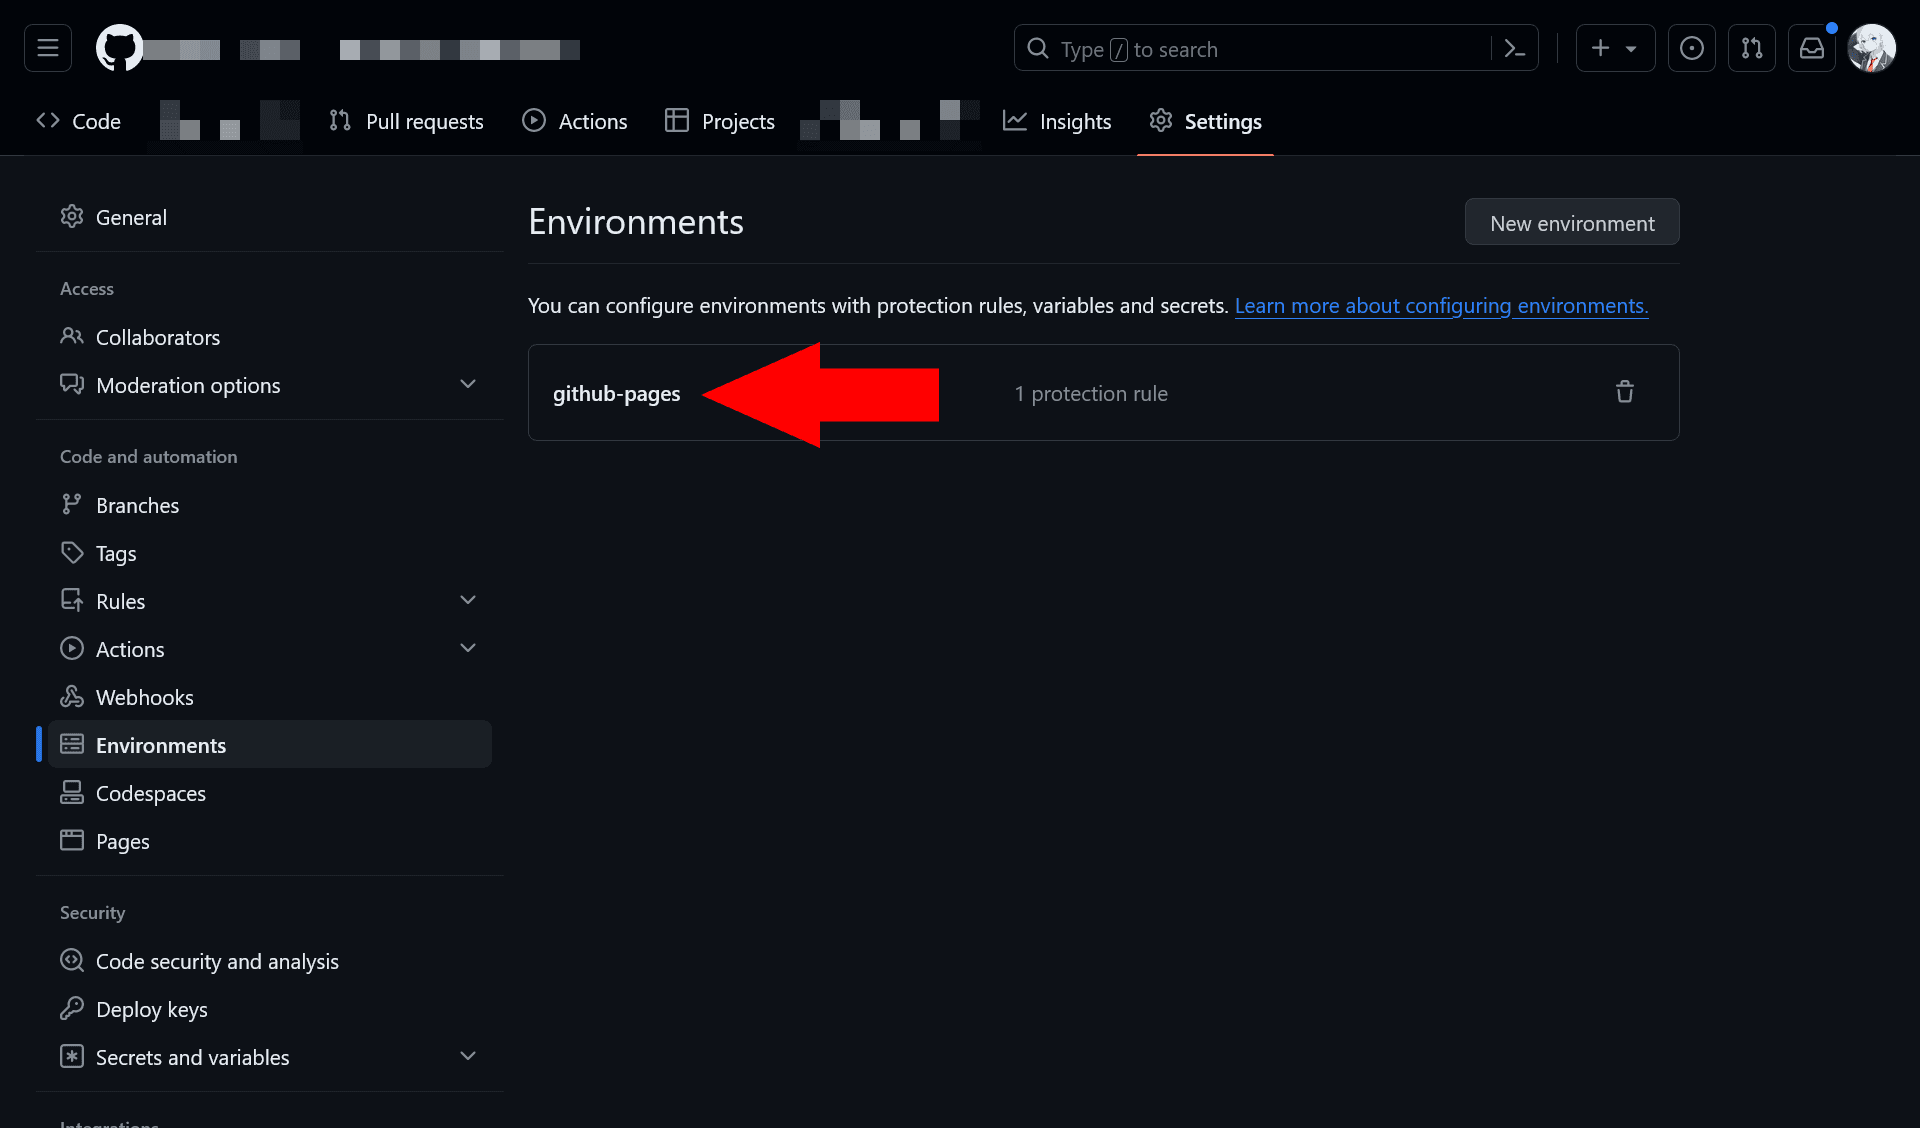1920x1128 pixels.
Task: Open sidebar Actions settings
Action: click(x=270, y=649)
